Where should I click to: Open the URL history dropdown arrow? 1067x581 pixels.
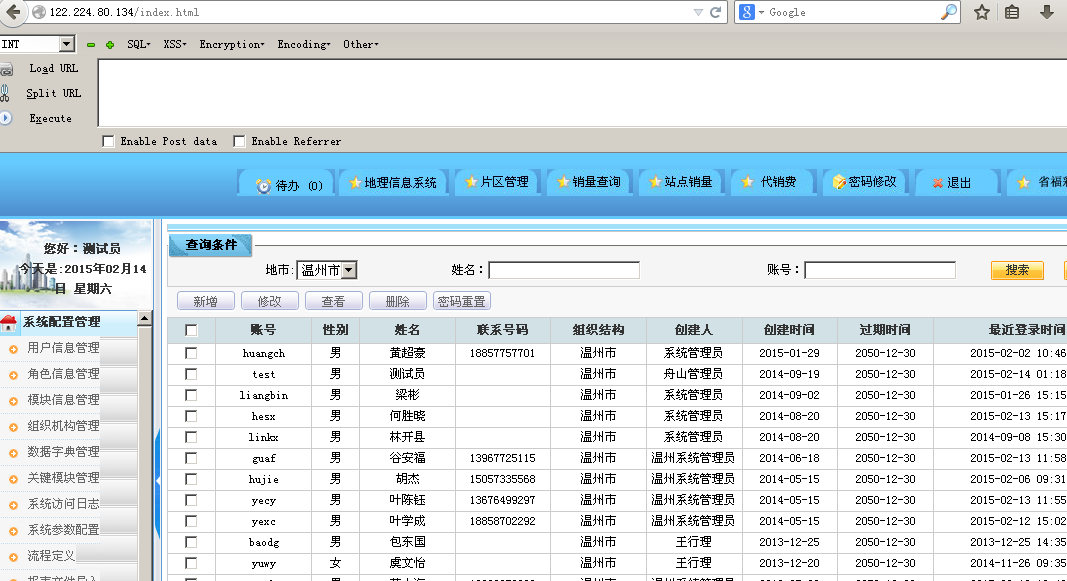tap(698, 12)
